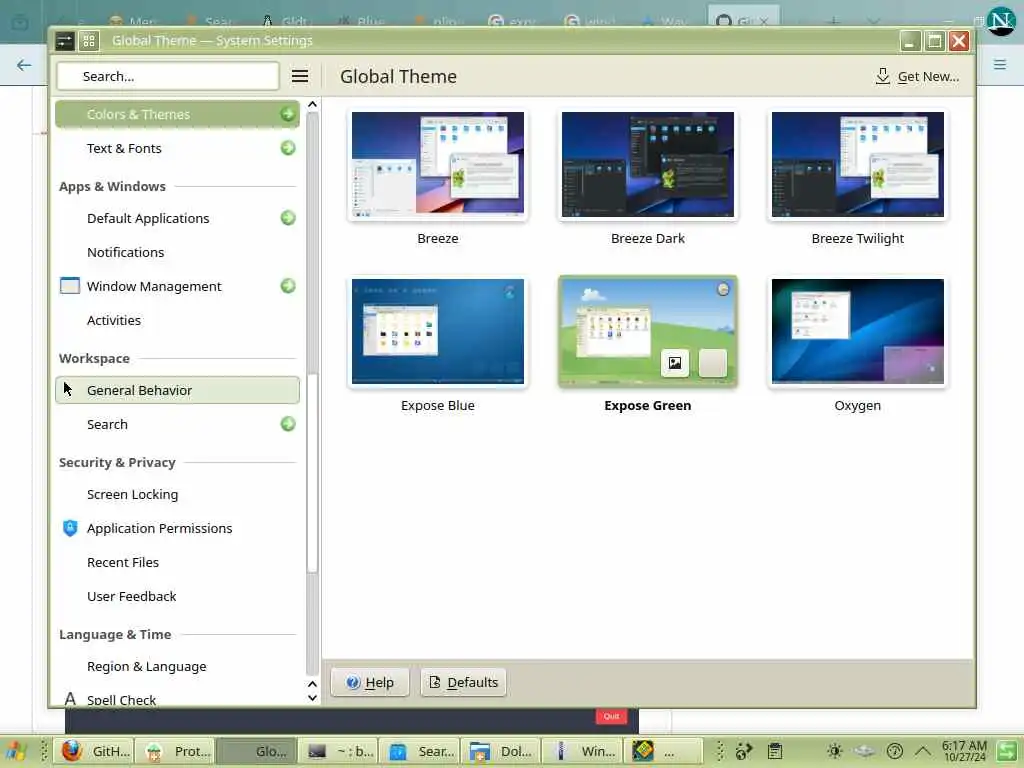Click the red Quit button behind the window

point(611,716)
